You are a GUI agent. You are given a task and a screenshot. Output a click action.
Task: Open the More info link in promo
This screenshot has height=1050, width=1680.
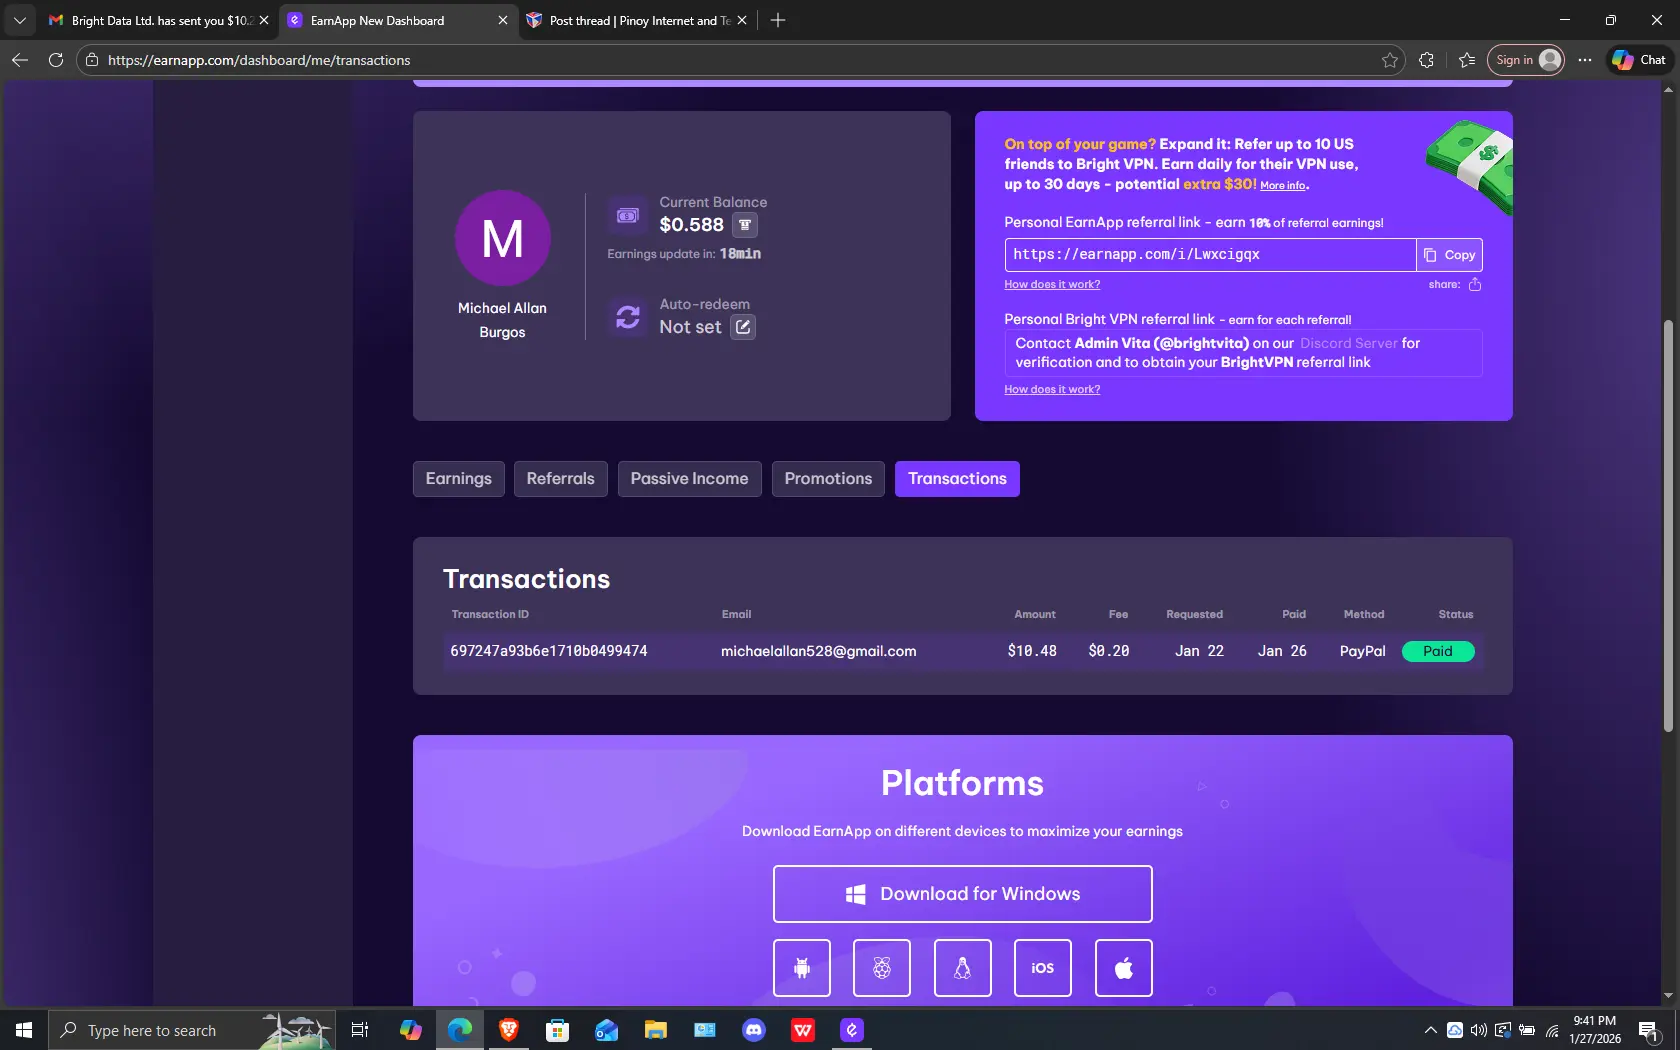point(1283,186)
